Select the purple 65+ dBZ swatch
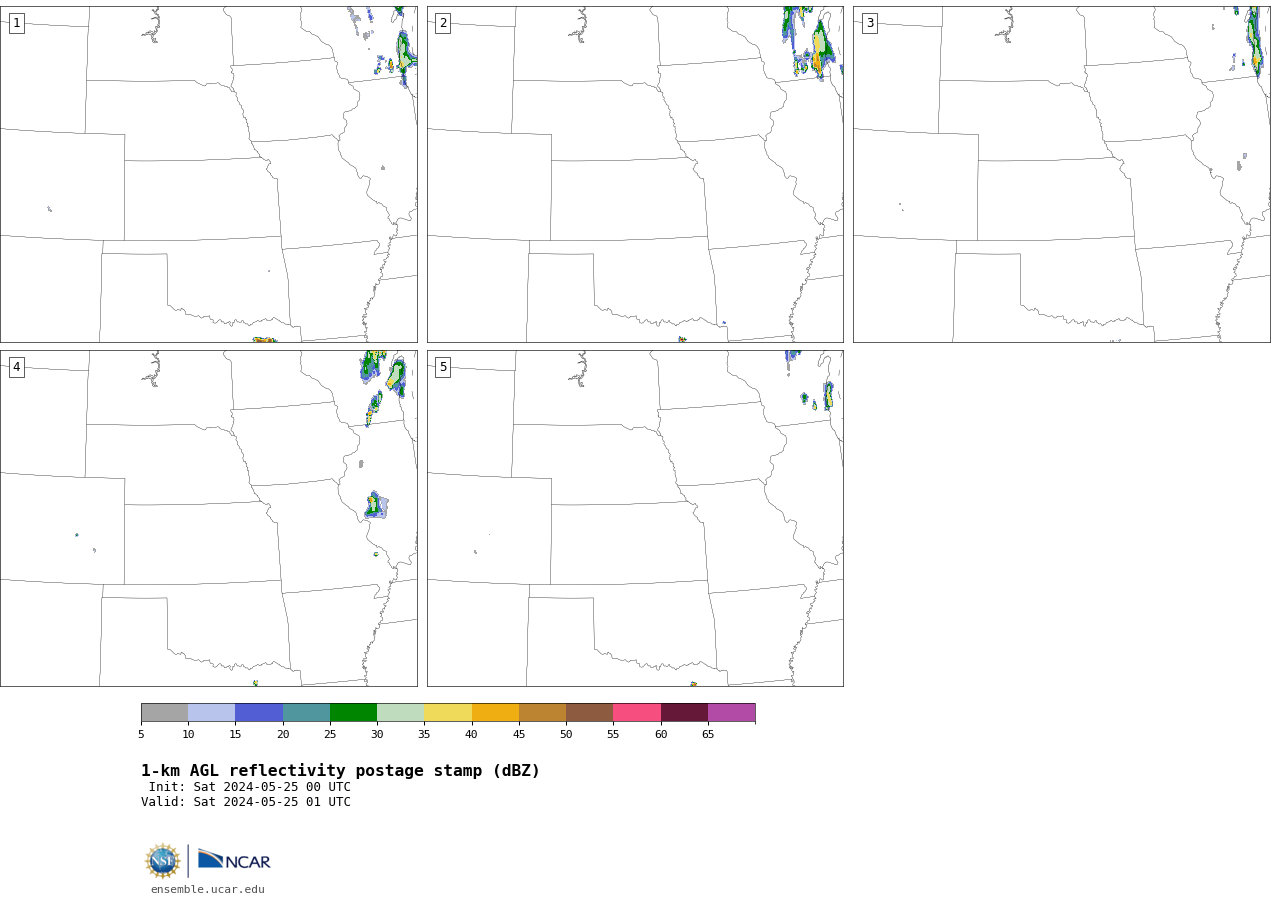Image resolution: width=1280 pixels, height=901 pixels. click(731, 712)
